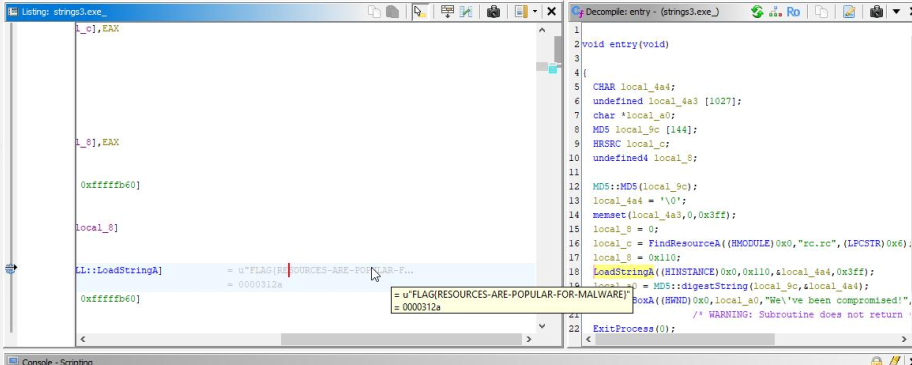Click "l_c],EAX" at top of Listing
Image resolution: width=912 pixels, height=365 pixels.
tap(97, 28)
